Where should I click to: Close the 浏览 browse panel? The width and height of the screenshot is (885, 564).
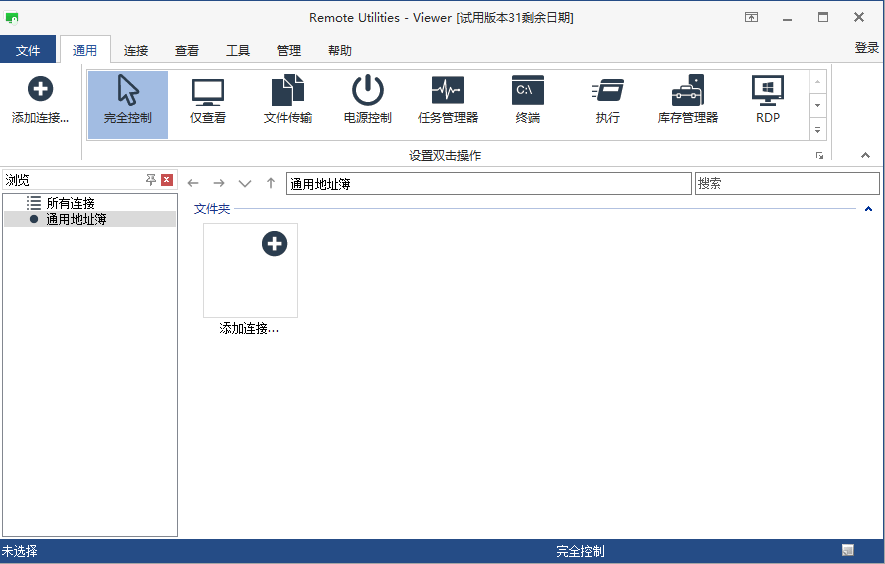tap(167, 180)
